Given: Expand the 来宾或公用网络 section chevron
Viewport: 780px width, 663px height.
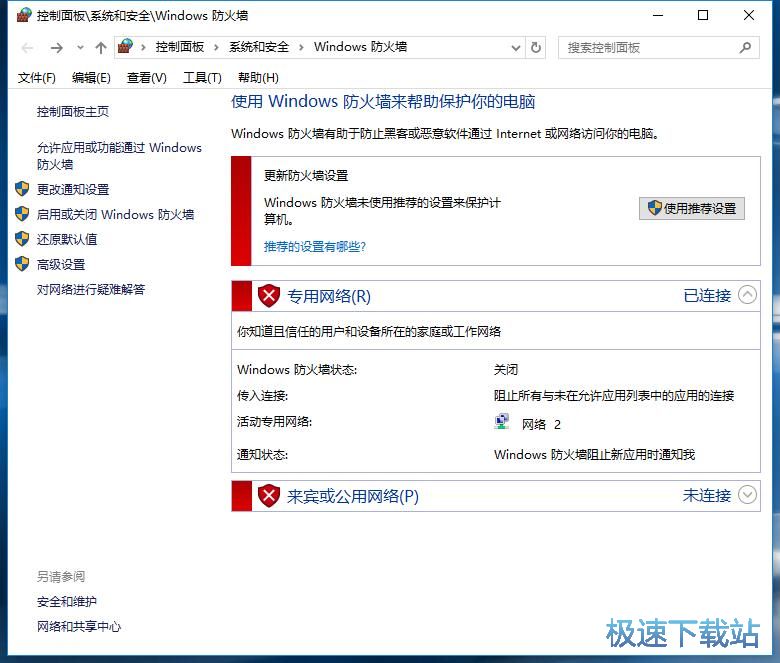Looking at the screenshot, I should click(747, 495).
